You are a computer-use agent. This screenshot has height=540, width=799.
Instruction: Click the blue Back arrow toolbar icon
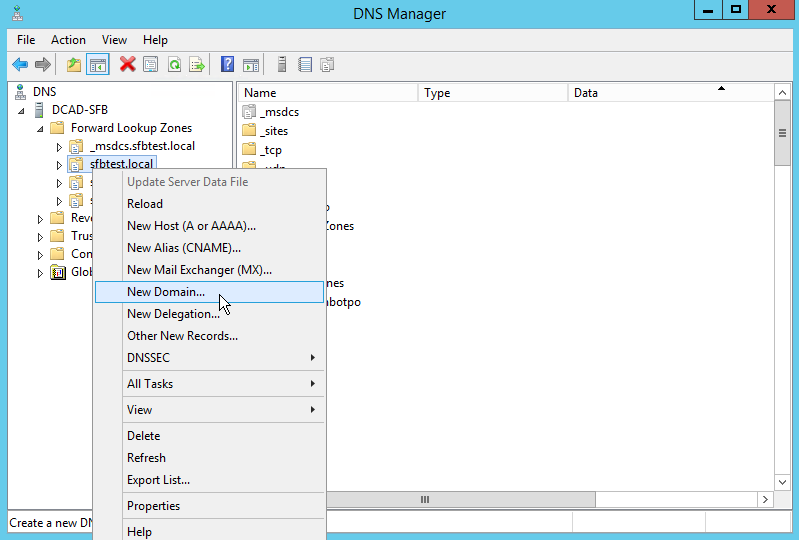click(20, 65)
